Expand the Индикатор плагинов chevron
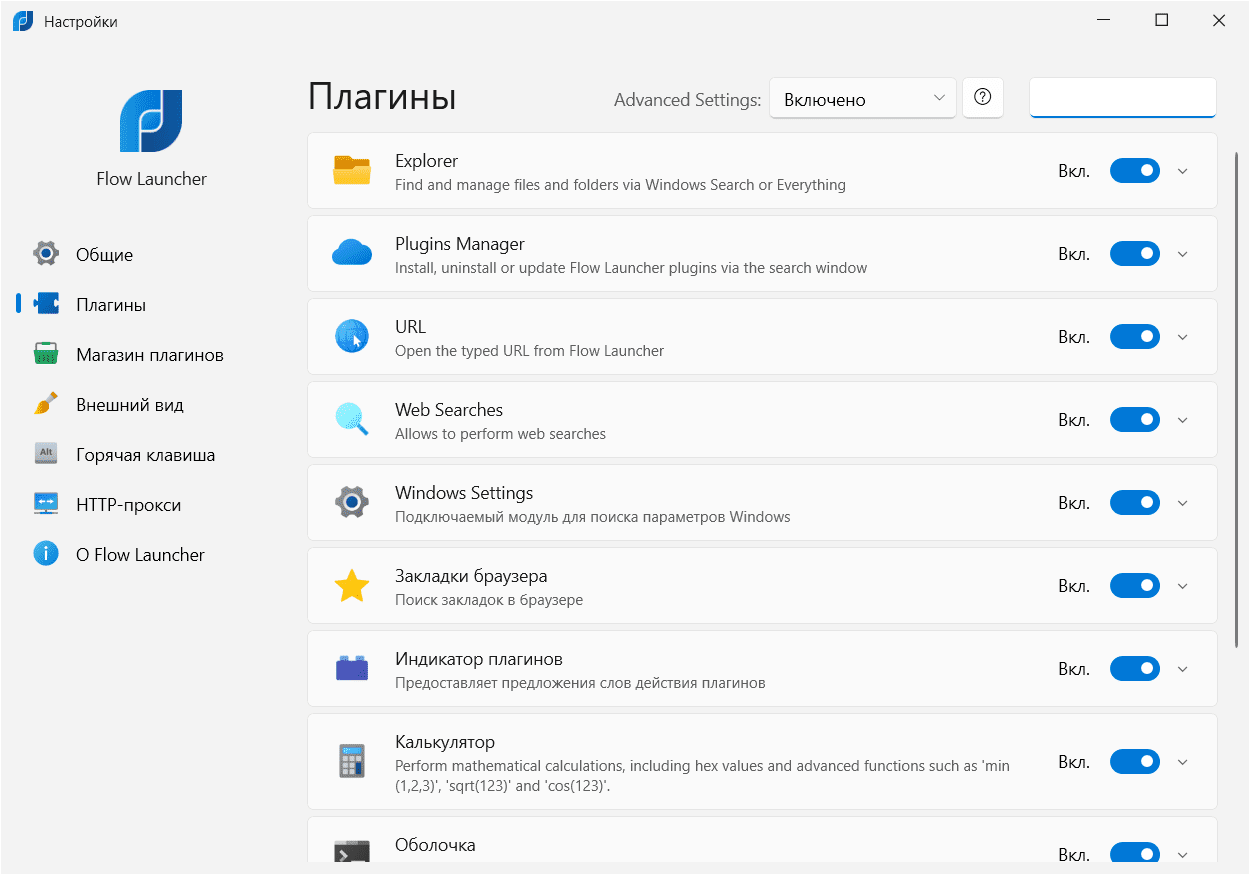The height and width of the screenshot is (875, 1250). pos(1183,669)
